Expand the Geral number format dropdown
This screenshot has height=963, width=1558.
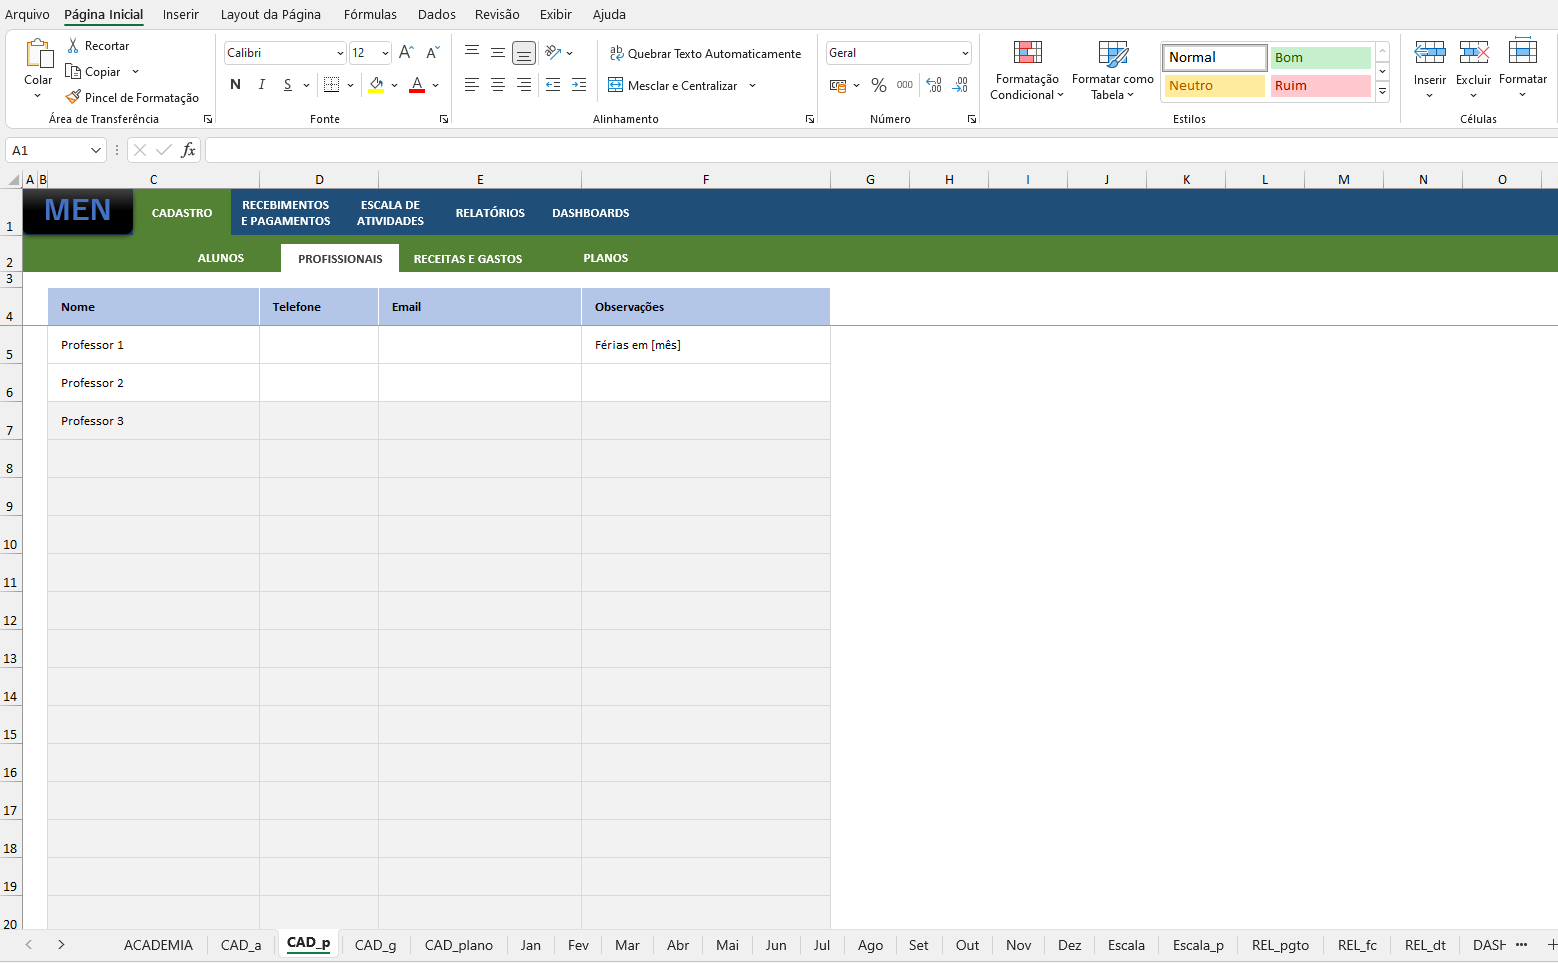pyautogui.click(x=965, y=53)
